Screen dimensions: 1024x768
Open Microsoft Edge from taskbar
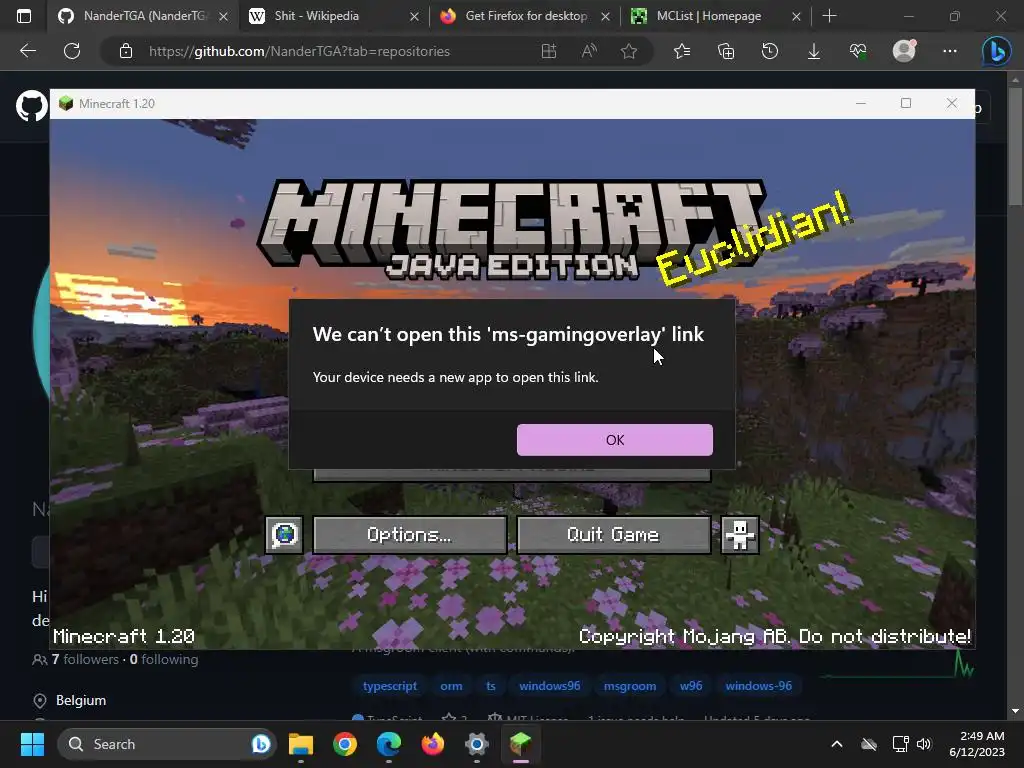389,744
